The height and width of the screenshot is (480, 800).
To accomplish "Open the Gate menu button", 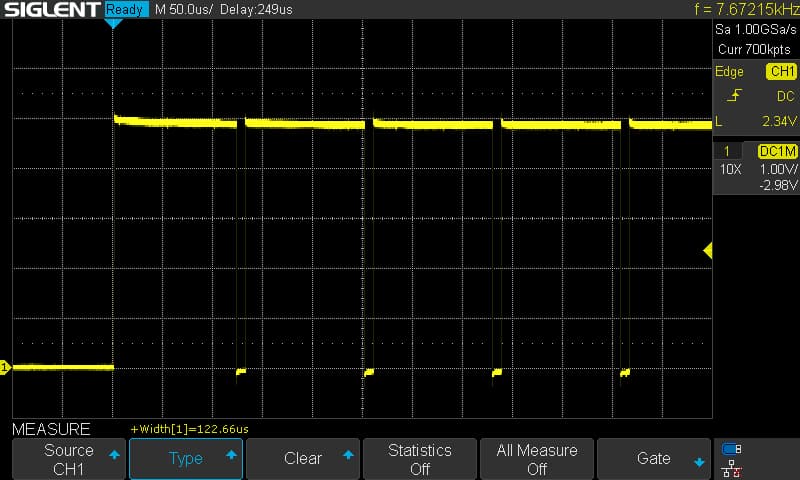I will coord(654,459).
